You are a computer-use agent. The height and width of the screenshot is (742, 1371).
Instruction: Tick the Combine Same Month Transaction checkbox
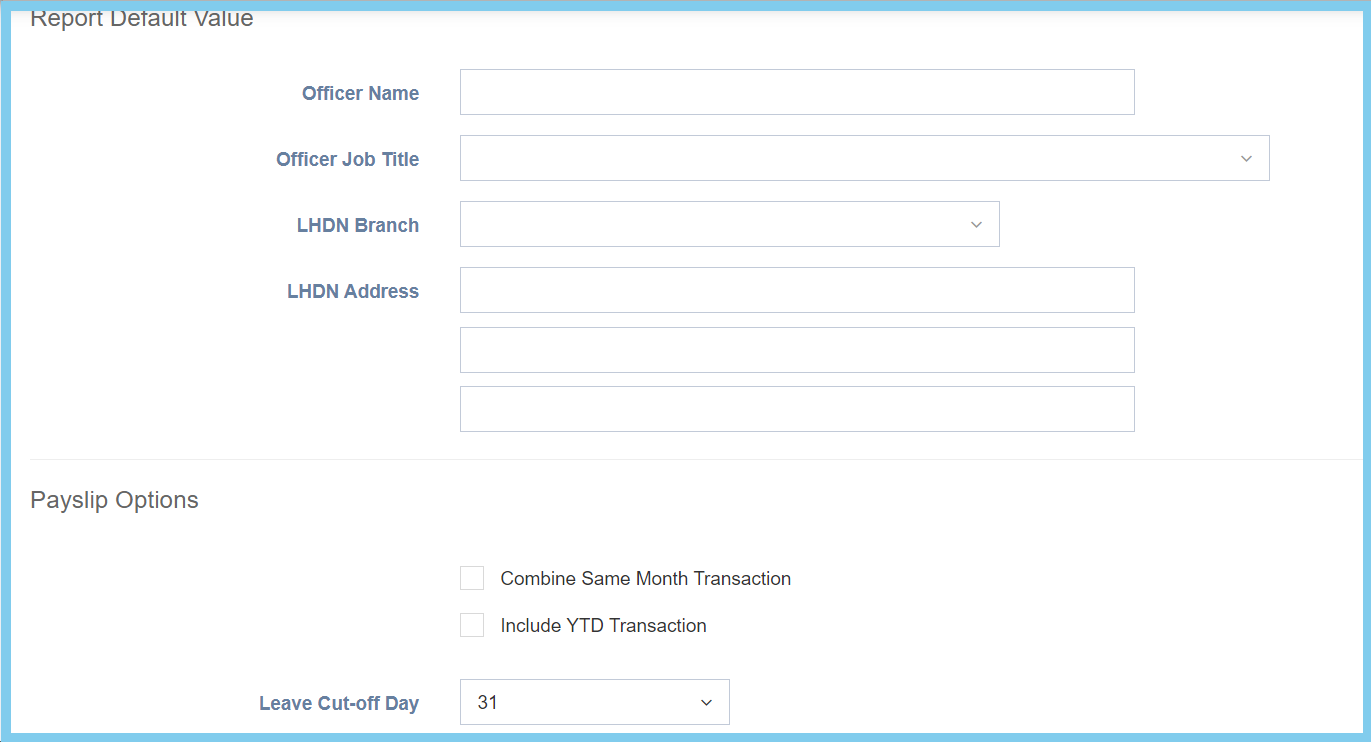click(472, 578)
